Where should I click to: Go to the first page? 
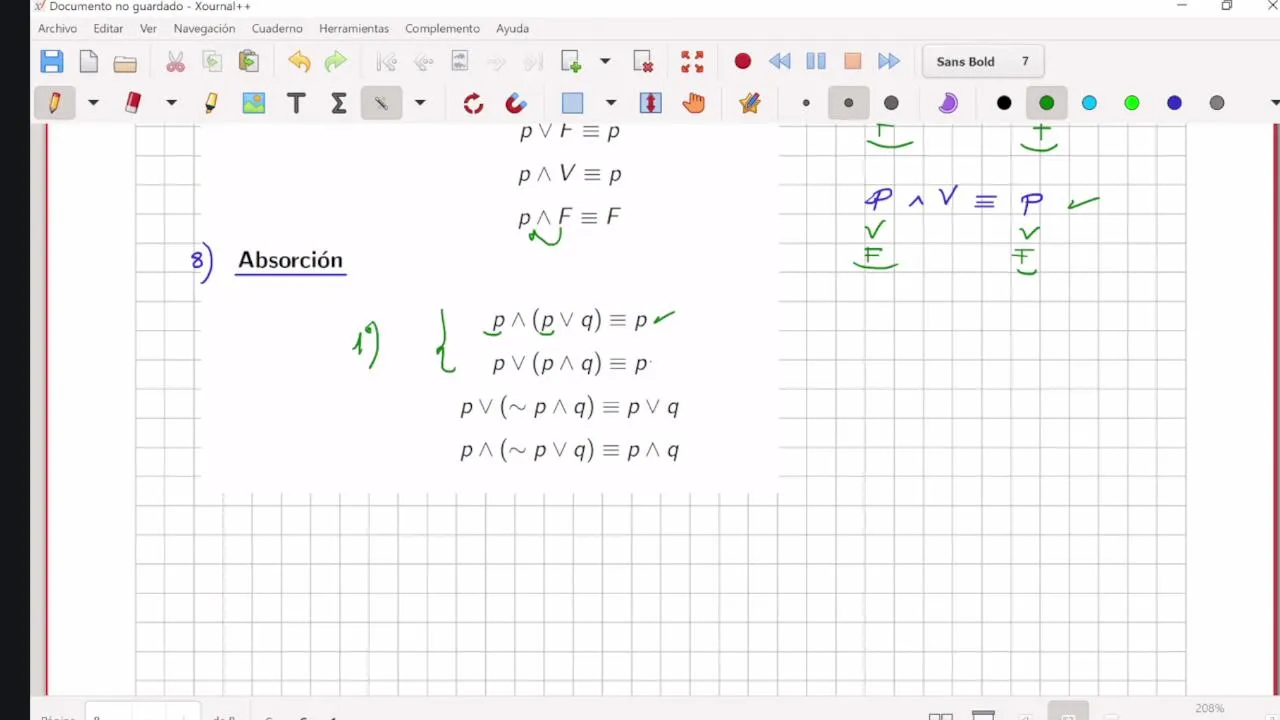tap(386, 62)
